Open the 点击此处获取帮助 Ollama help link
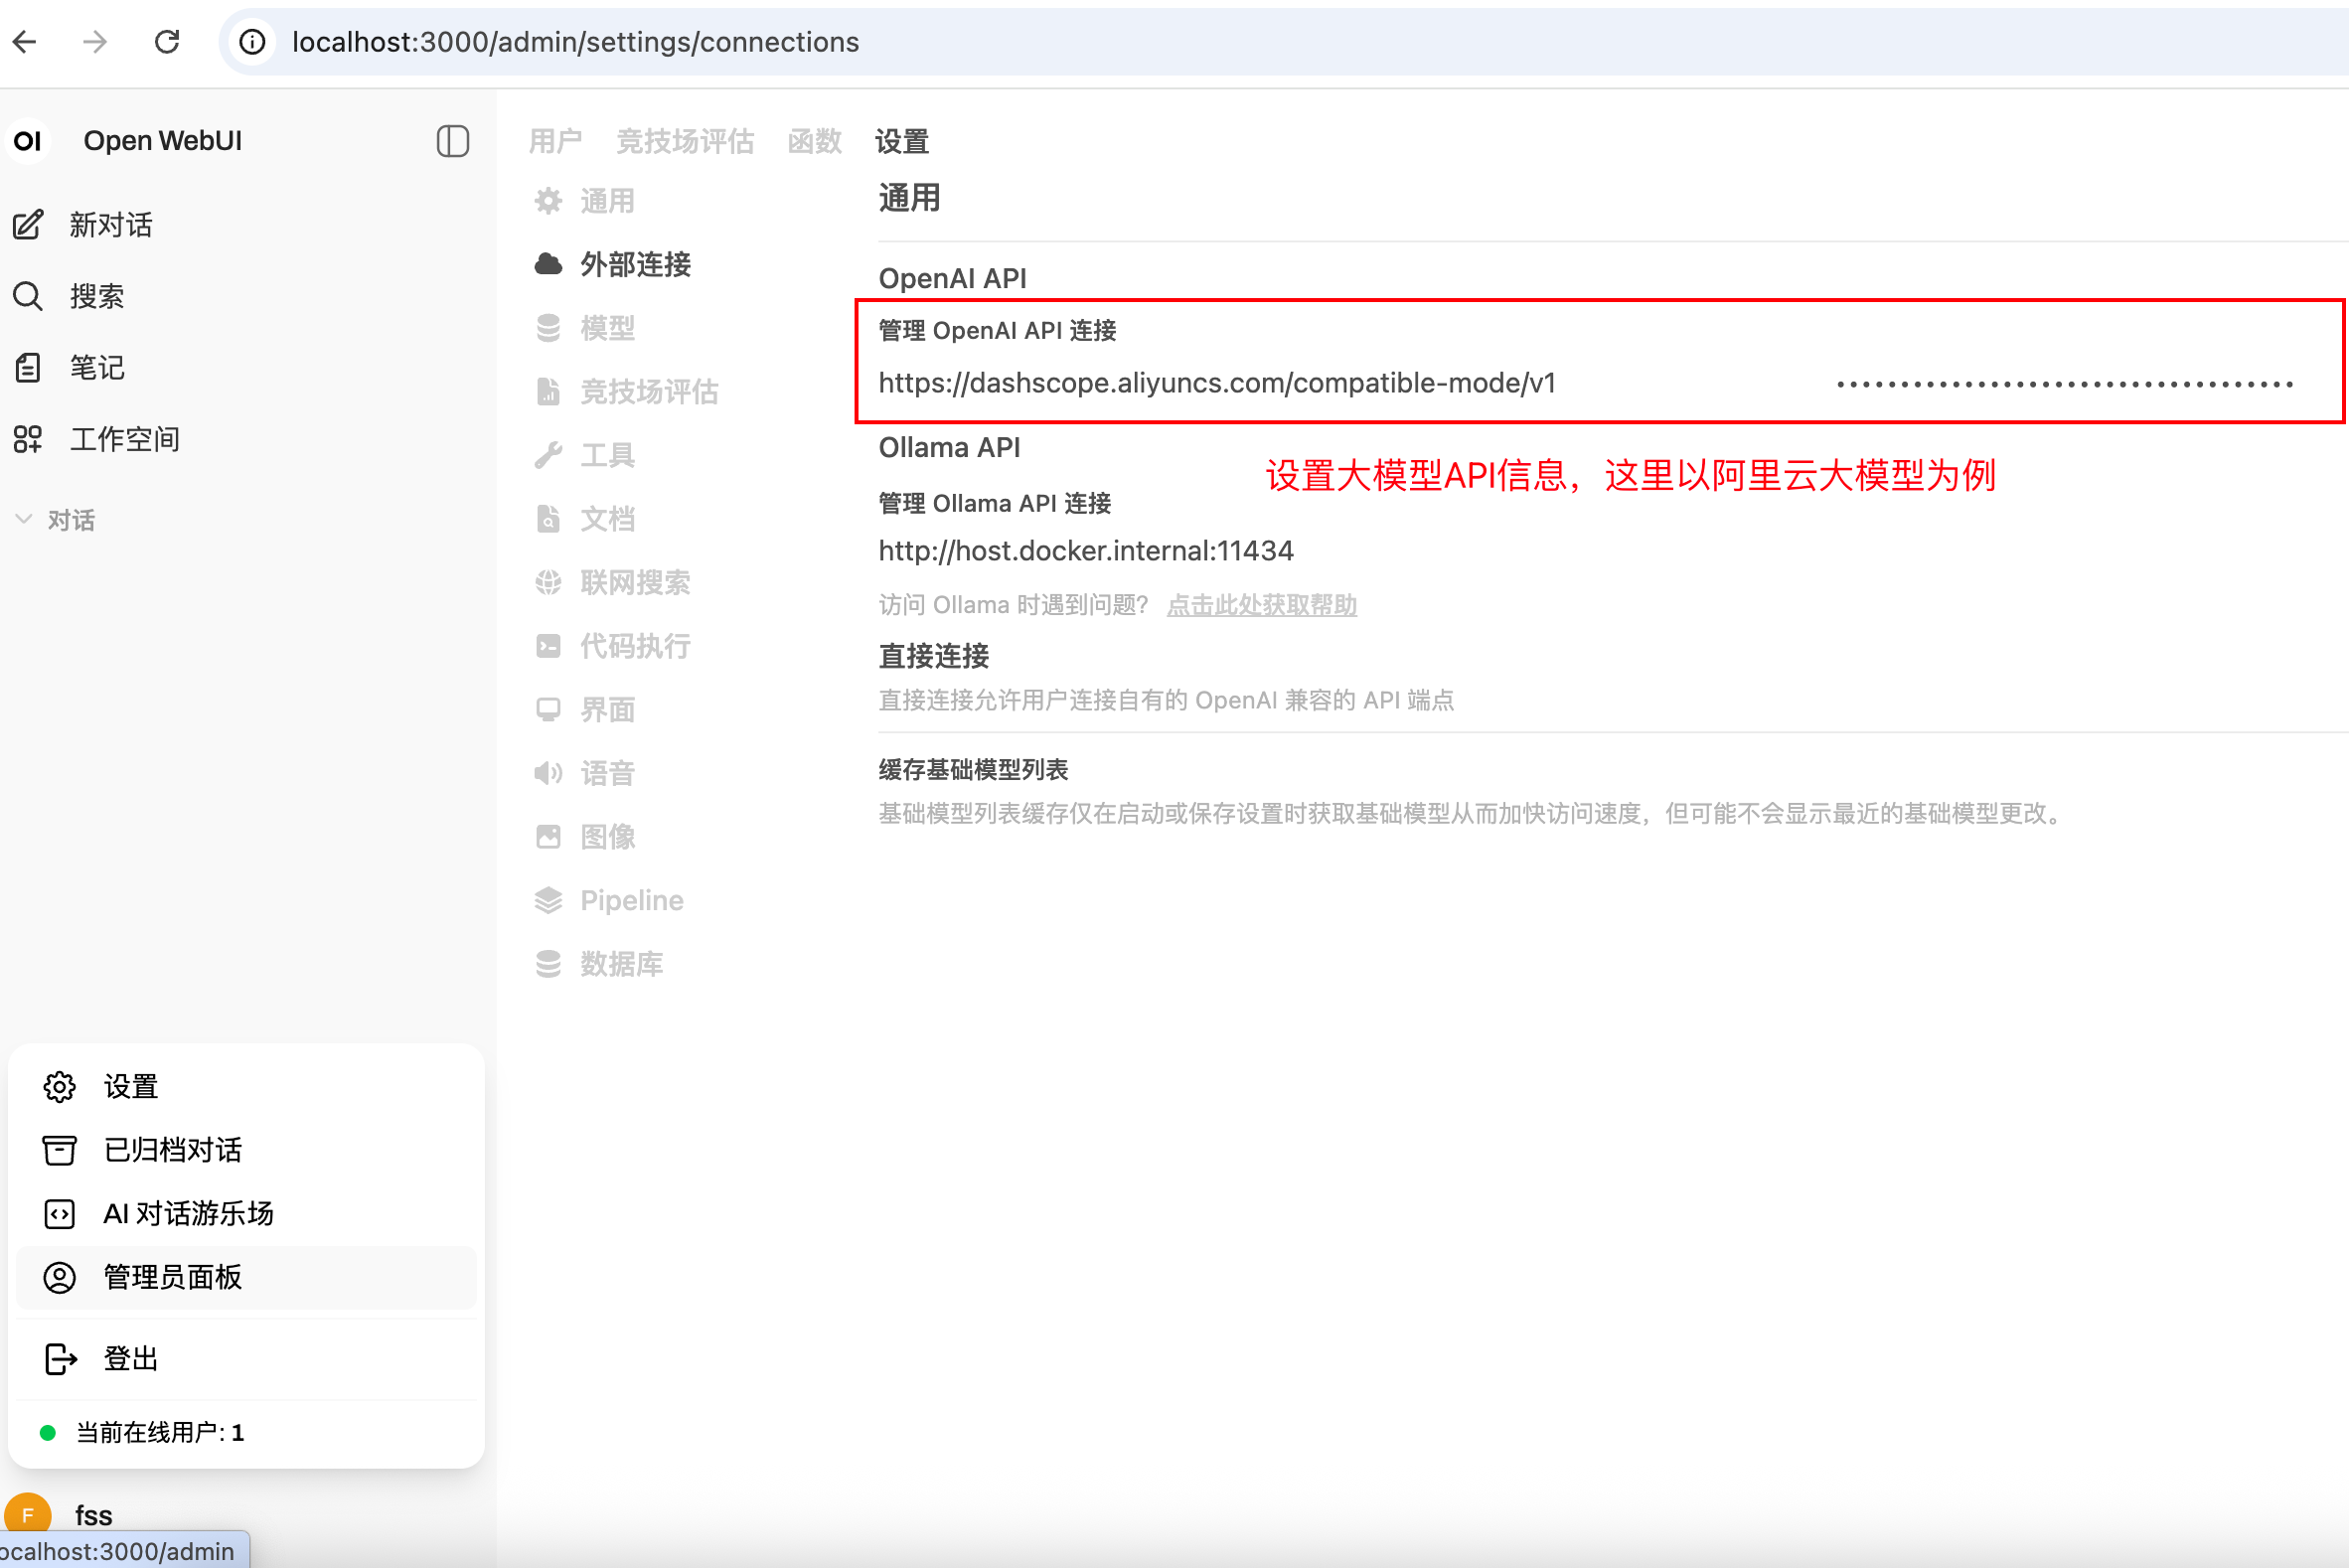 1262,605
